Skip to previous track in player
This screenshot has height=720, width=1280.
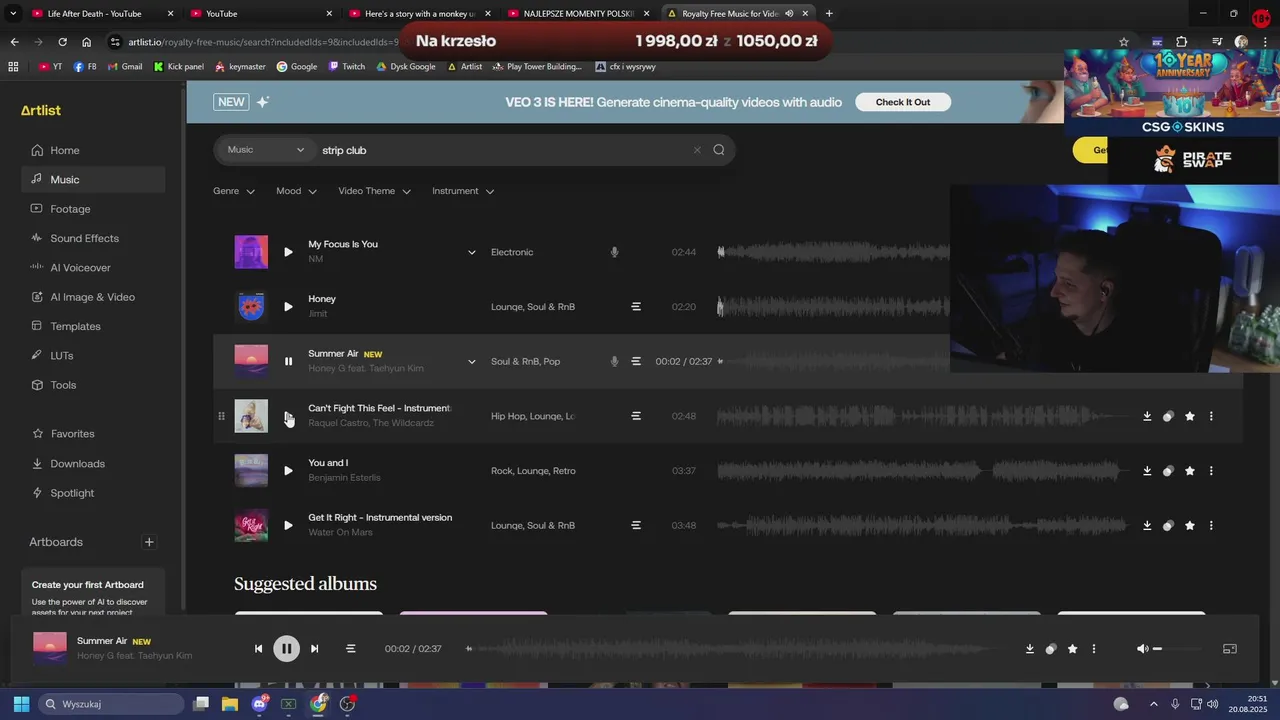(258, 649)
